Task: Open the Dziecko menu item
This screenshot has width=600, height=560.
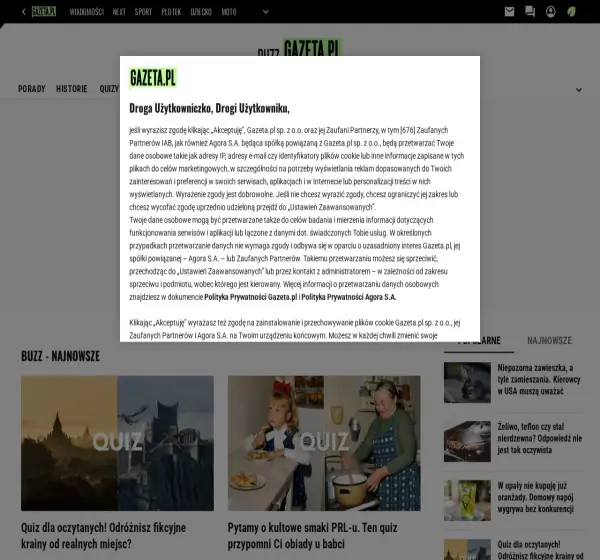Action: pyautogui.click(x=201, y=12)
